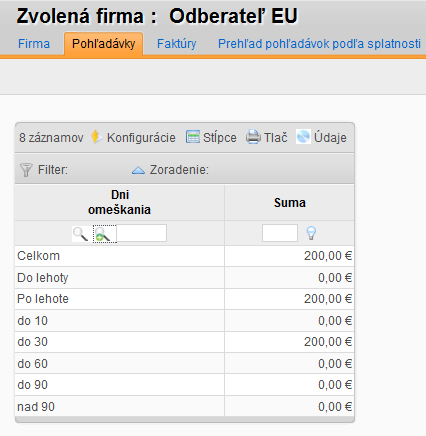Sort by the Suma column header

click(x=290, y=203)
